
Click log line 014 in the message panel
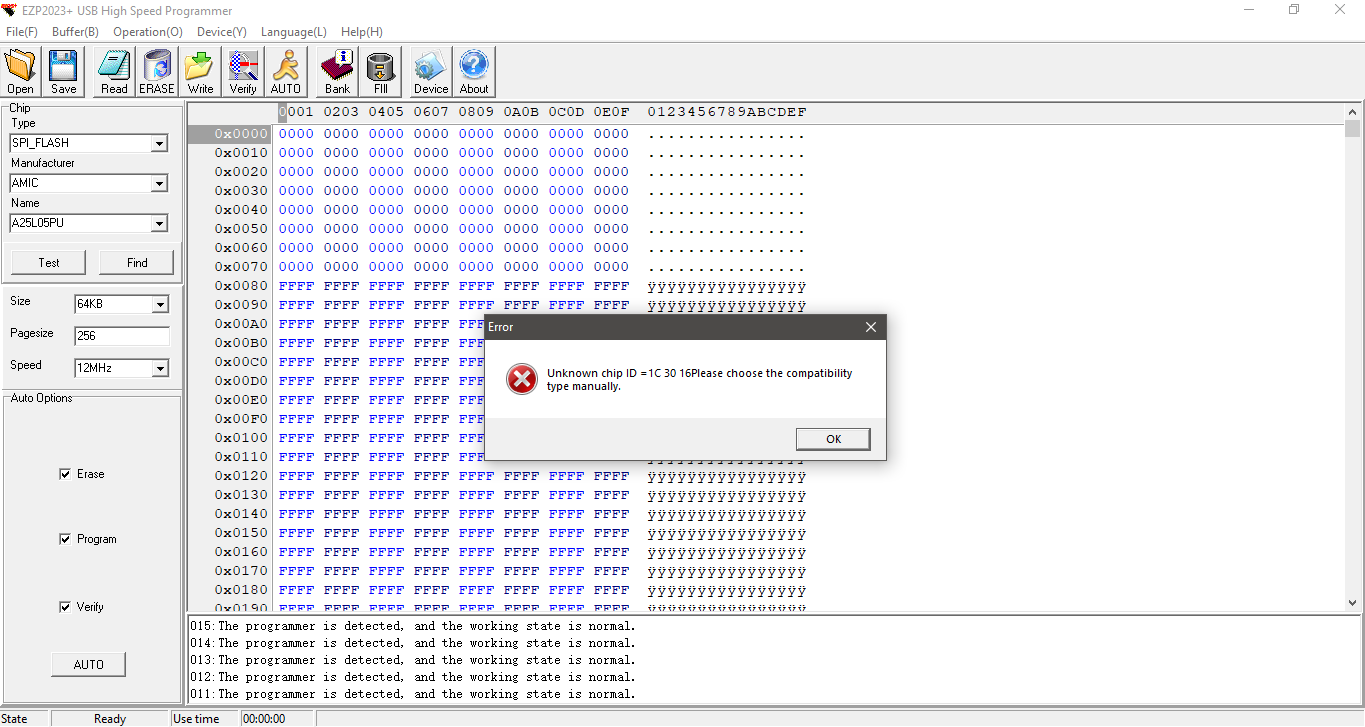413,644
